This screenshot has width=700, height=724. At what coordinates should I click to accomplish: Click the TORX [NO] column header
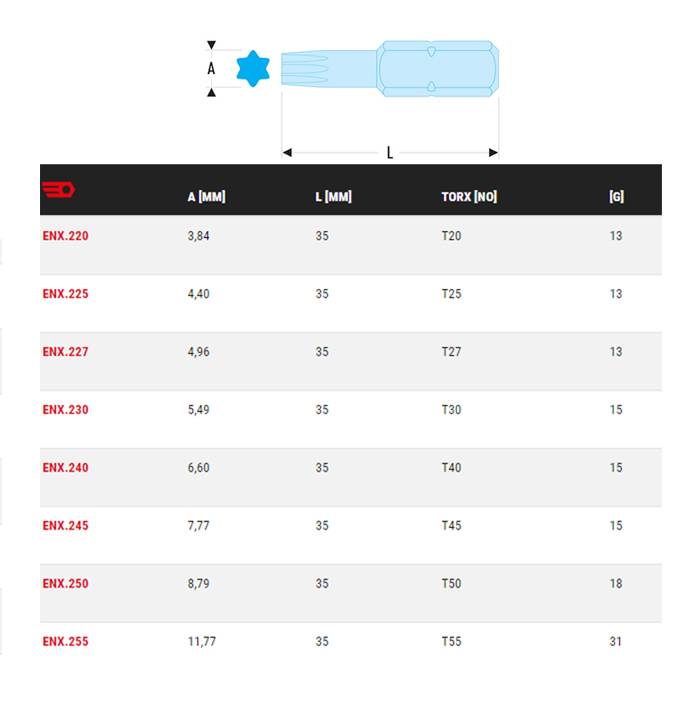(x=469, y=197)
